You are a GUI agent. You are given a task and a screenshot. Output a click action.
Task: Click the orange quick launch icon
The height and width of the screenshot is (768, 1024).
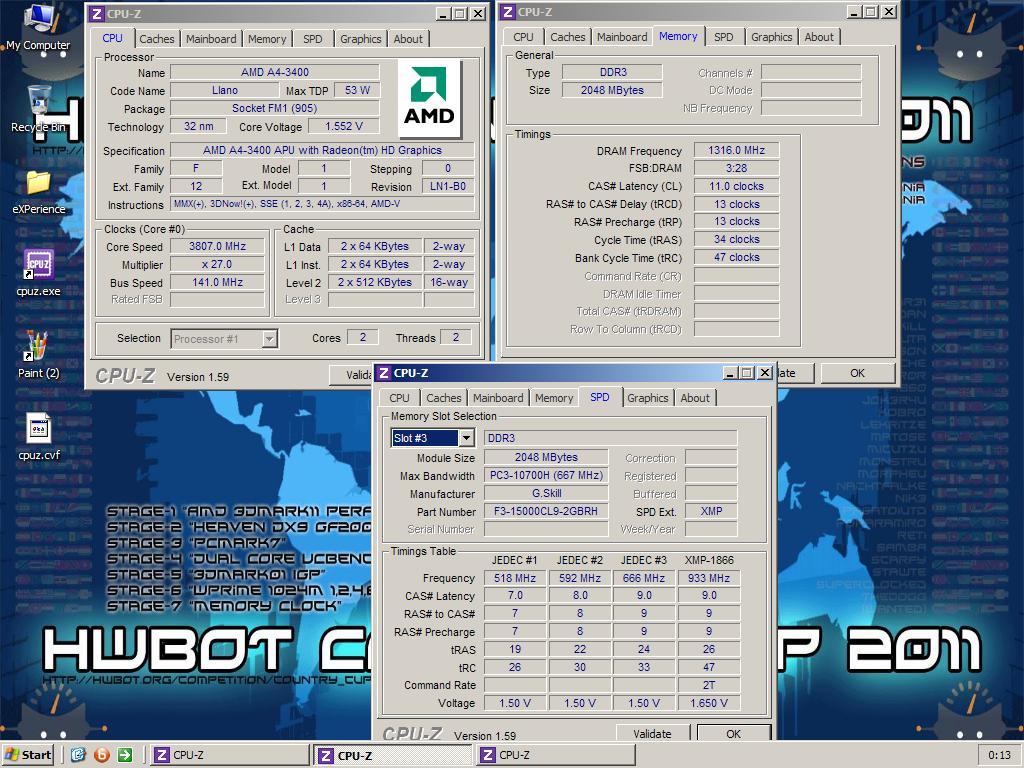coord(101,755)
